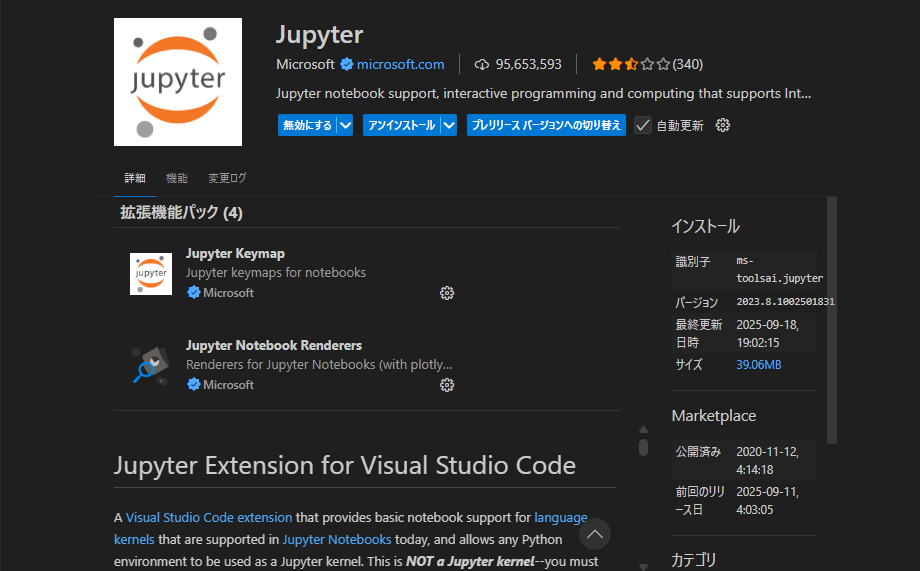The image size is (920, 571).
Task: Click the Jupyter Keymap manage gear icon
Action: pos(447,293)
